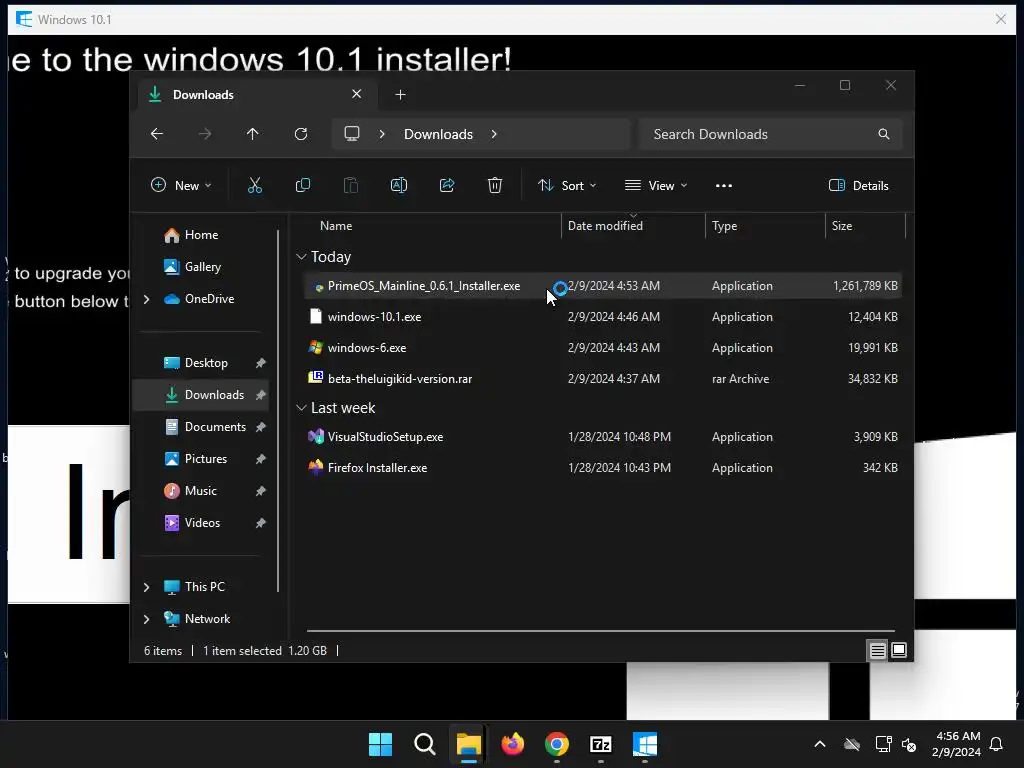Unpin Pictures from Quick access
The height and width of the screenshot is (768, 1024).
tap(261, 459)
